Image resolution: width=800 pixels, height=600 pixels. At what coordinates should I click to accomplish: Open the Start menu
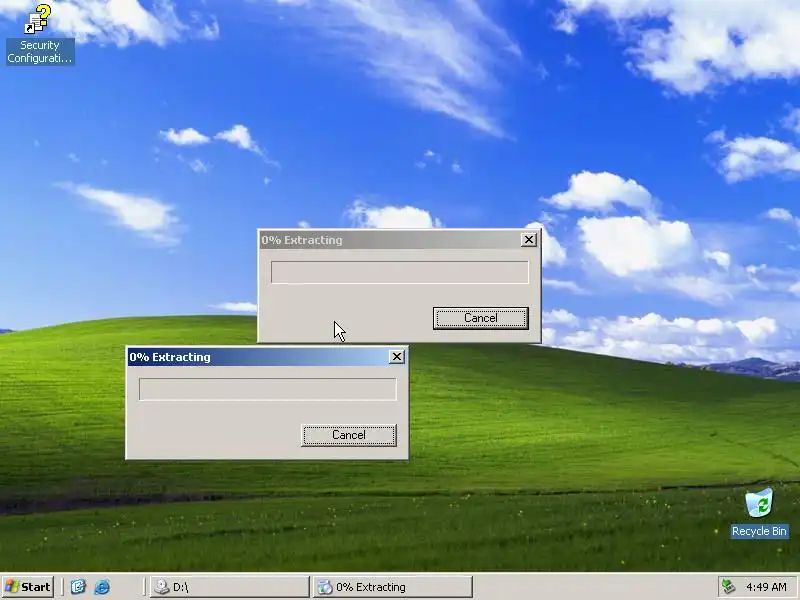(x=28, y=587)
